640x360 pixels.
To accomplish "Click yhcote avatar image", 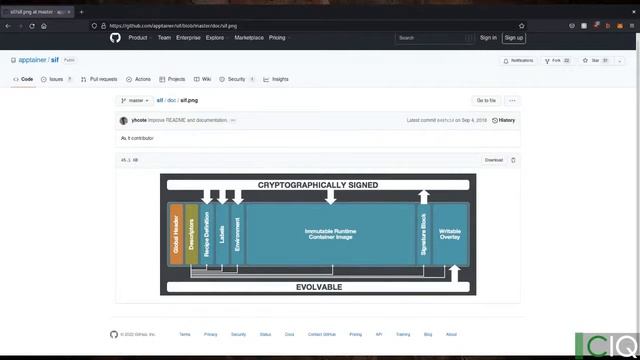I will [x=124, y=120].
